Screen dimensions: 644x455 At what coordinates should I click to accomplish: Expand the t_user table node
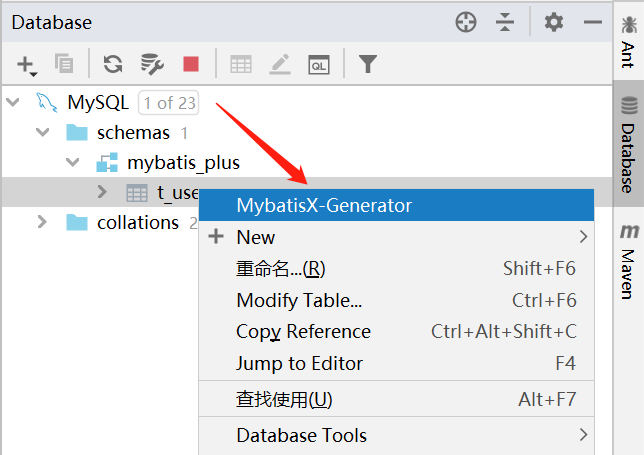pos(102,192)
